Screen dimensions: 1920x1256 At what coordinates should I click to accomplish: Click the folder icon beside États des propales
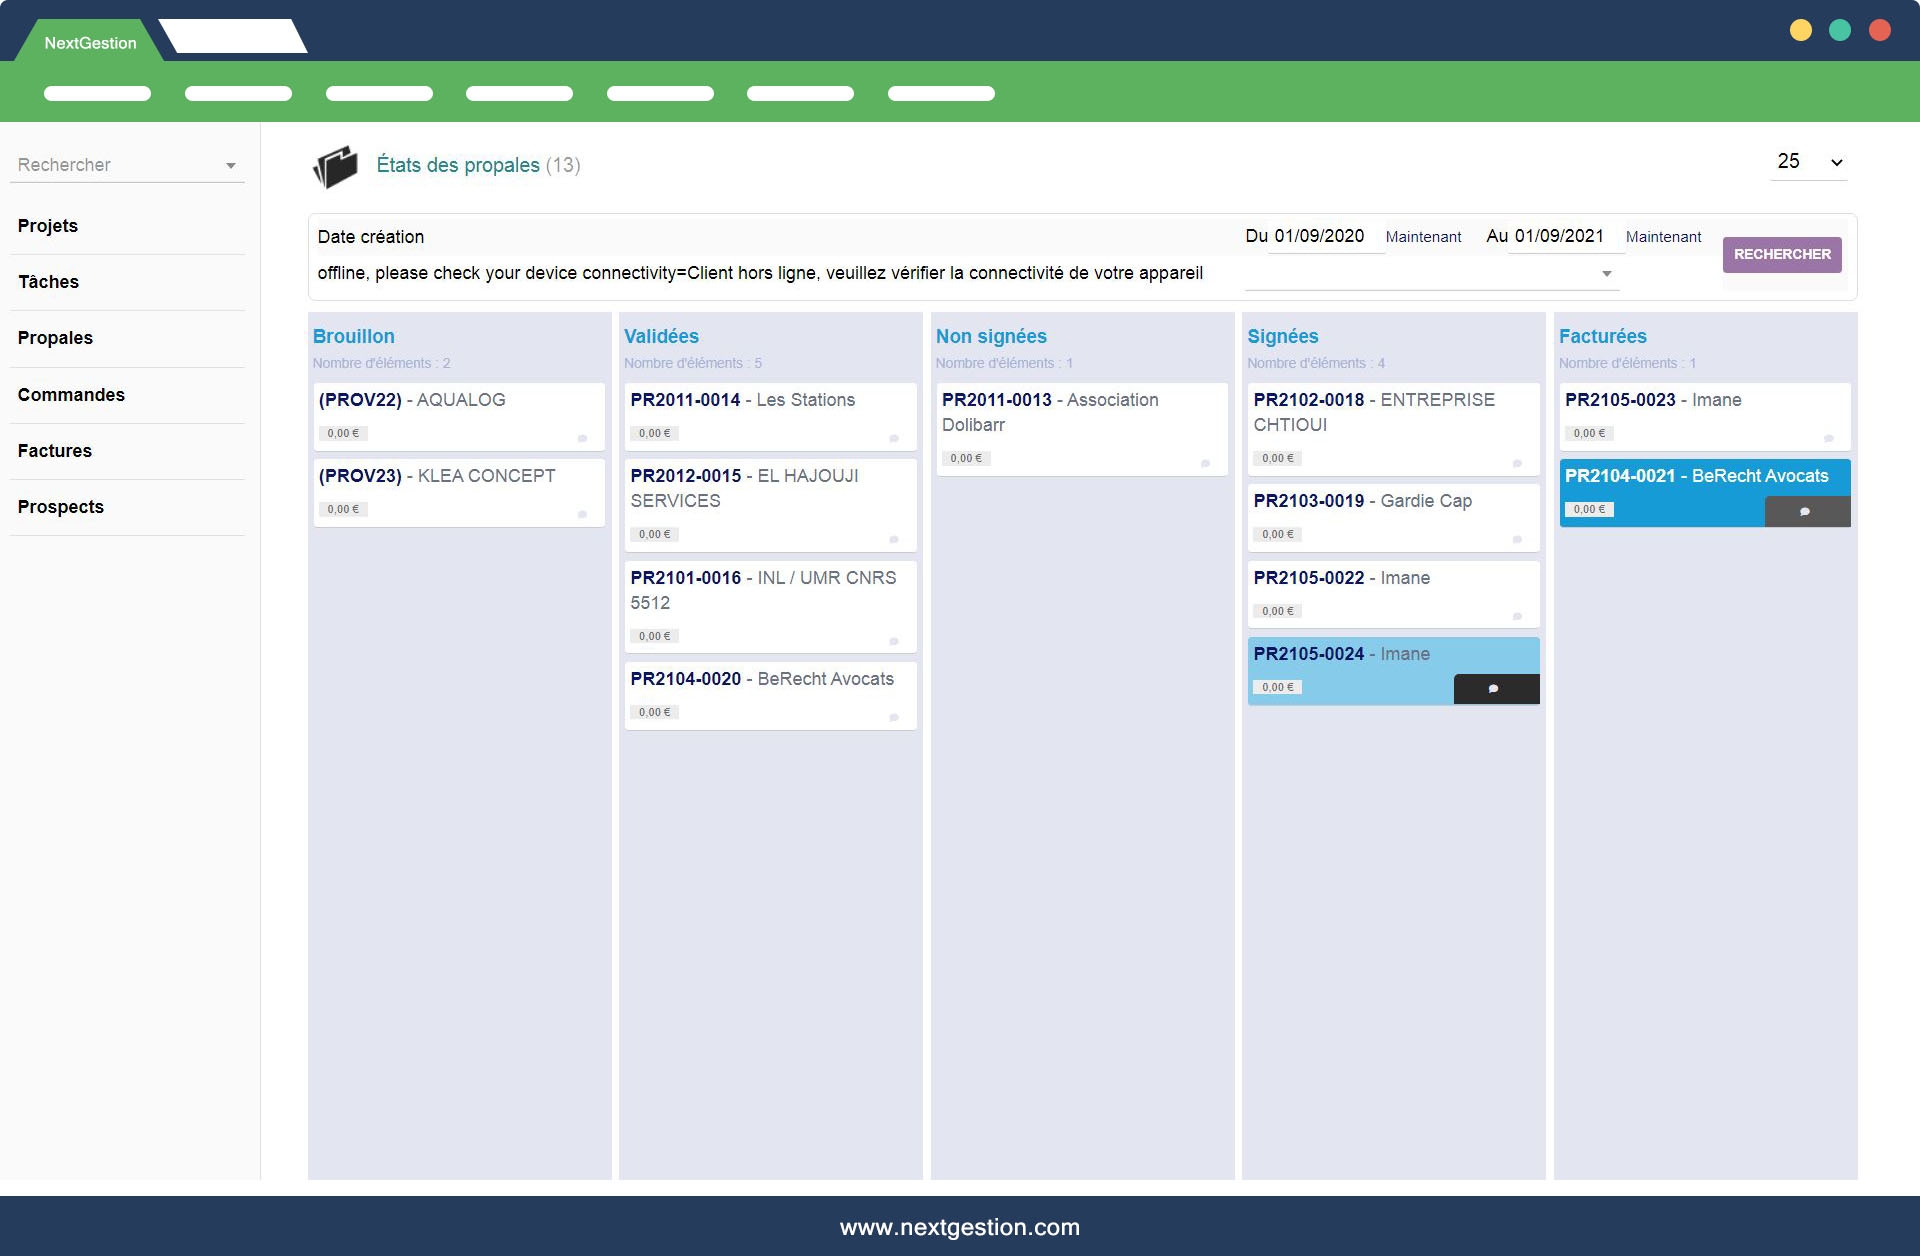(335, 166)
